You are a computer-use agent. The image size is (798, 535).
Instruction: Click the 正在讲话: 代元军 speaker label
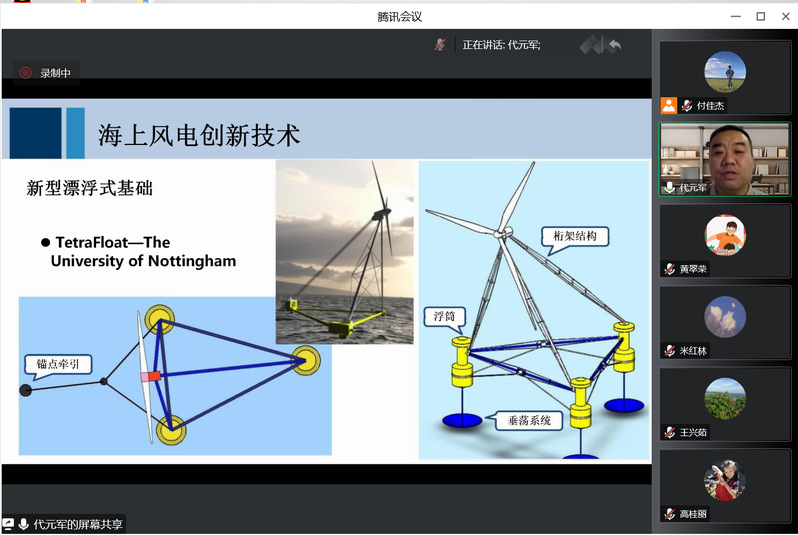pyautogui.click(x=501, y=45)
